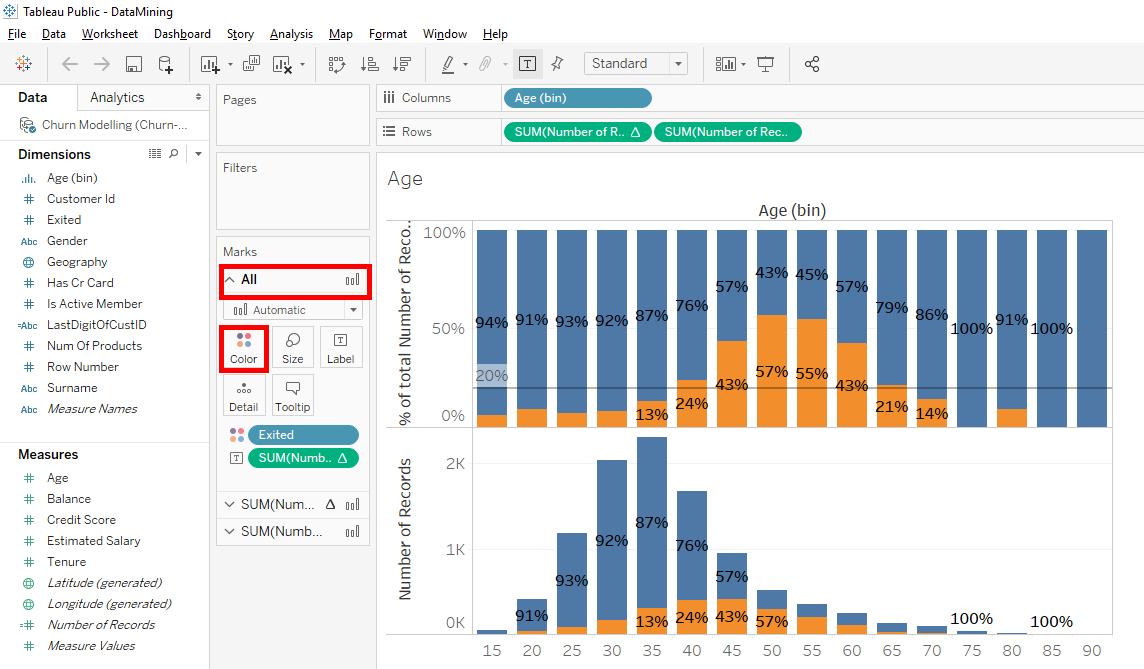Click the Size button on the Marks card

click(293, 348)
